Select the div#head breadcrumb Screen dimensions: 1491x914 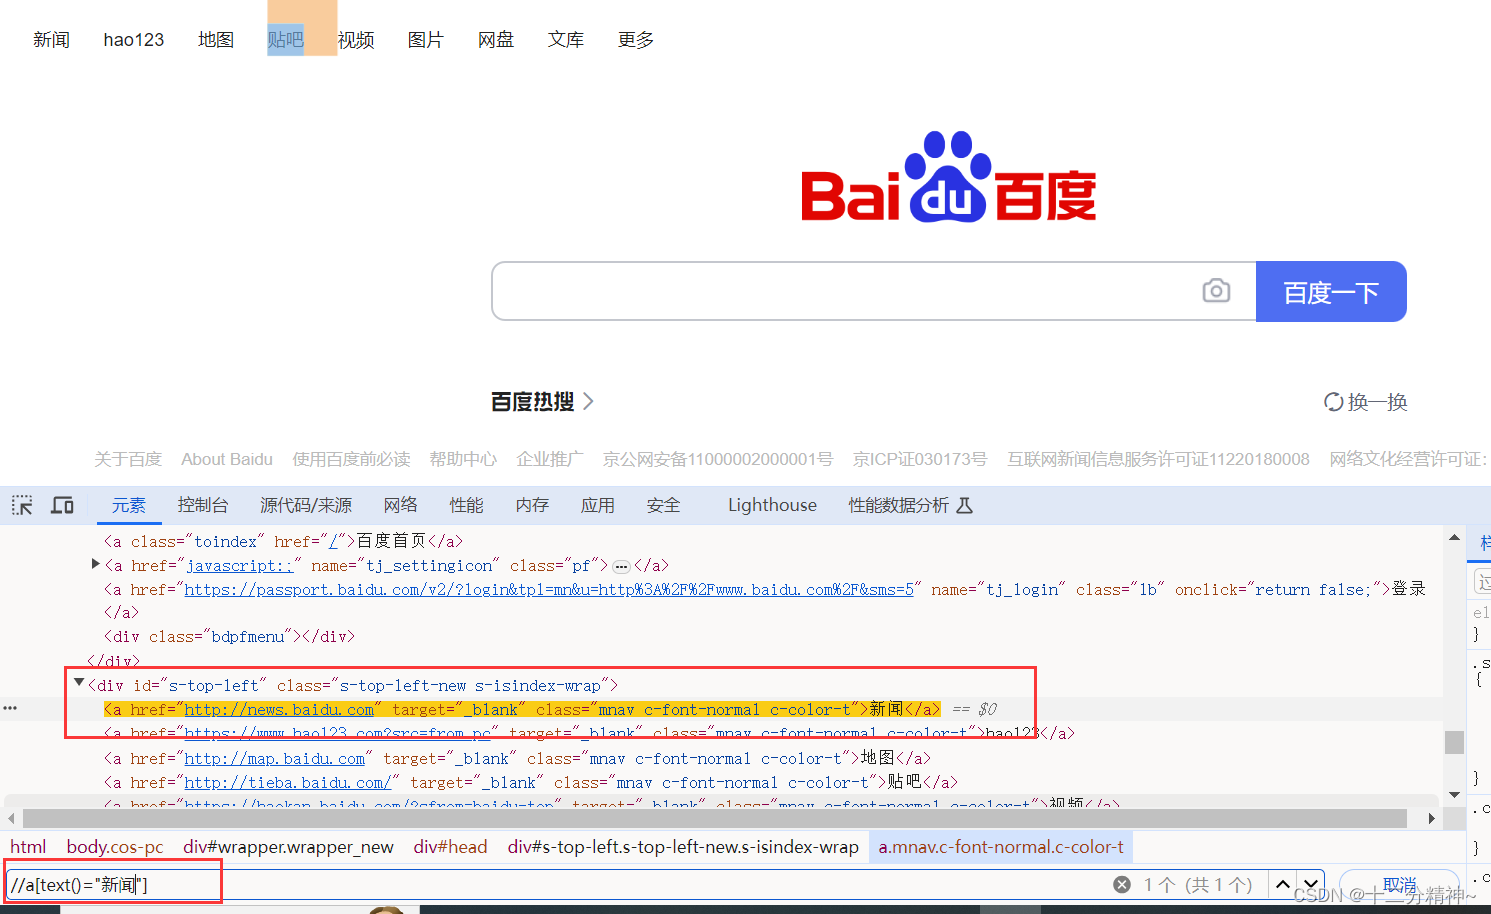tap(450, 847)
